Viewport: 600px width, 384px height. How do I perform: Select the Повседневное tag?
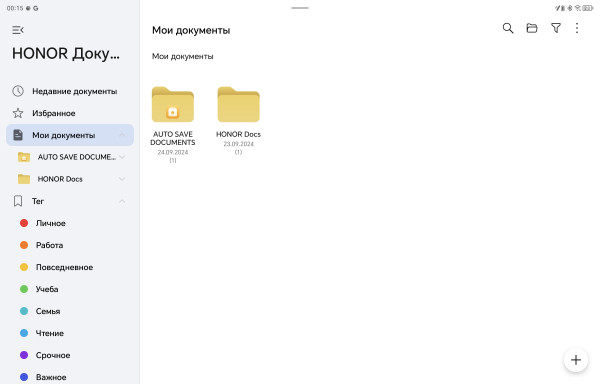coord(70,267)
